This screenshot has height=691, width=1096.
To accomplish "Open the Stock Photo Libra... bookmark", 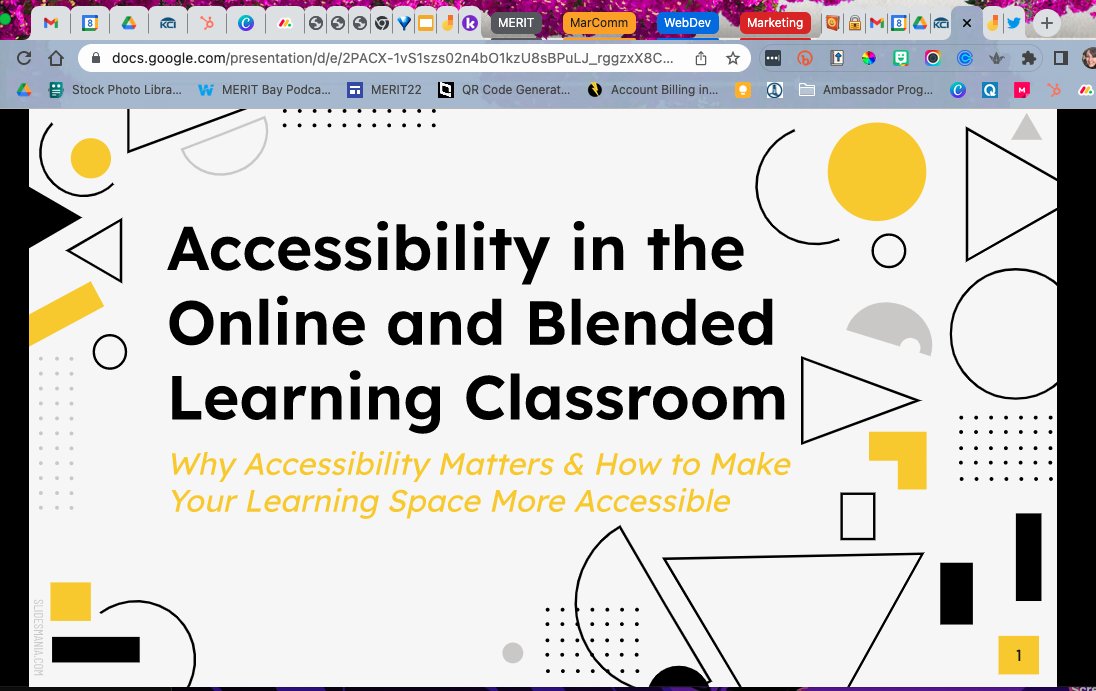I will tap(115, 89).
